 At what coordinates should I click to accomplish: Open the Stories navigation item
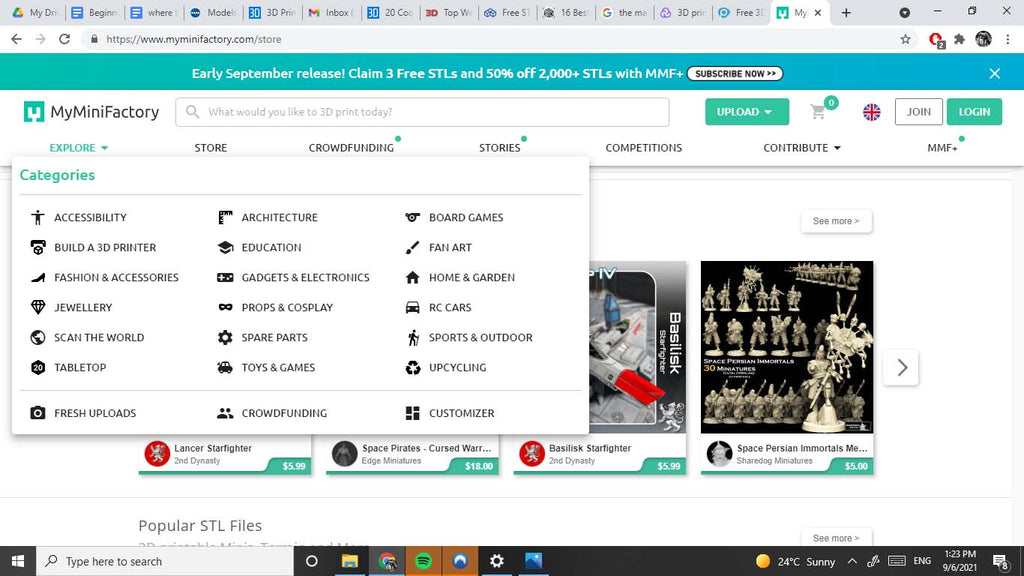(x=500, y=148)
